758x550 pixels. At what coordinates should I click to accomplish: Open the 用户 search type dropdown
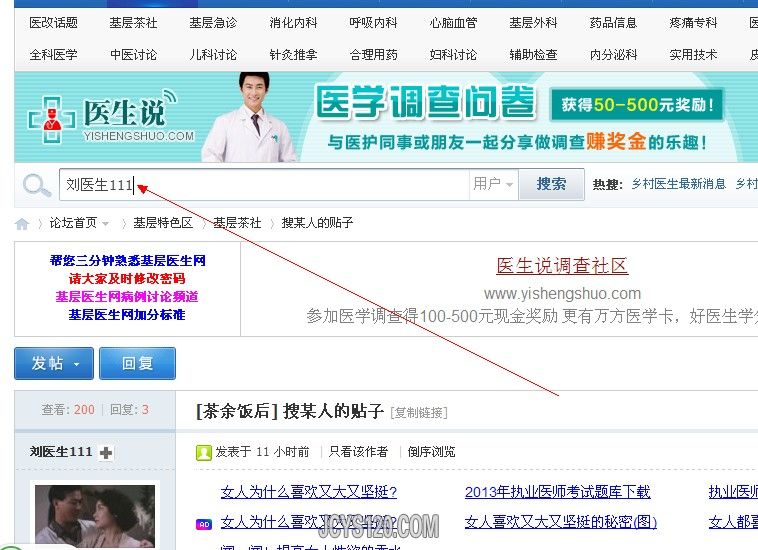pos(493,184)
